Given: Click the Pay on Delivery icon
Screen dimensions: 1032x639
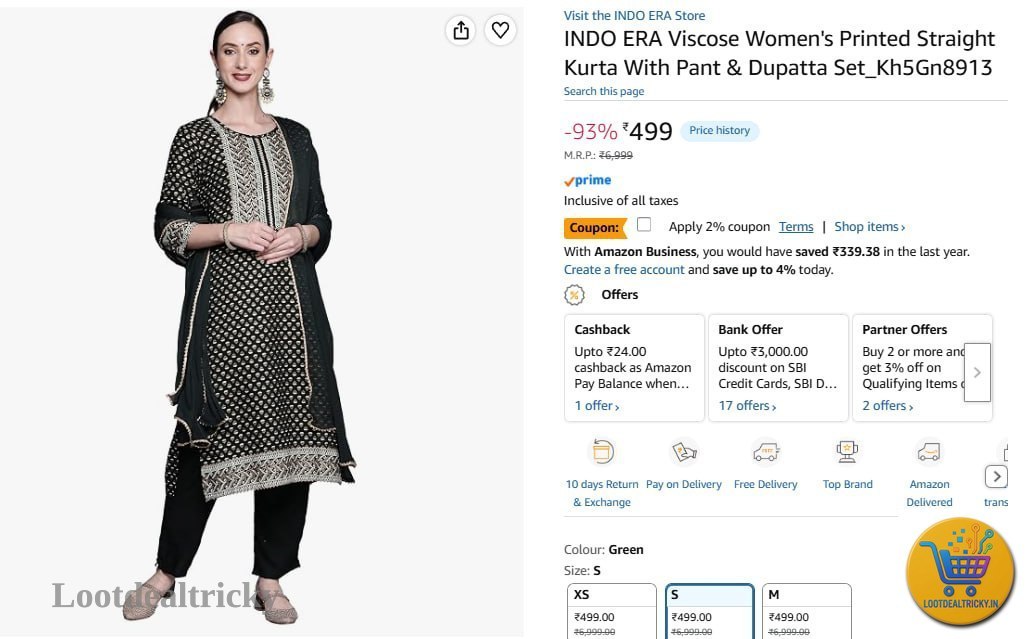Looking at the screenshot, I should coord(684,452).
